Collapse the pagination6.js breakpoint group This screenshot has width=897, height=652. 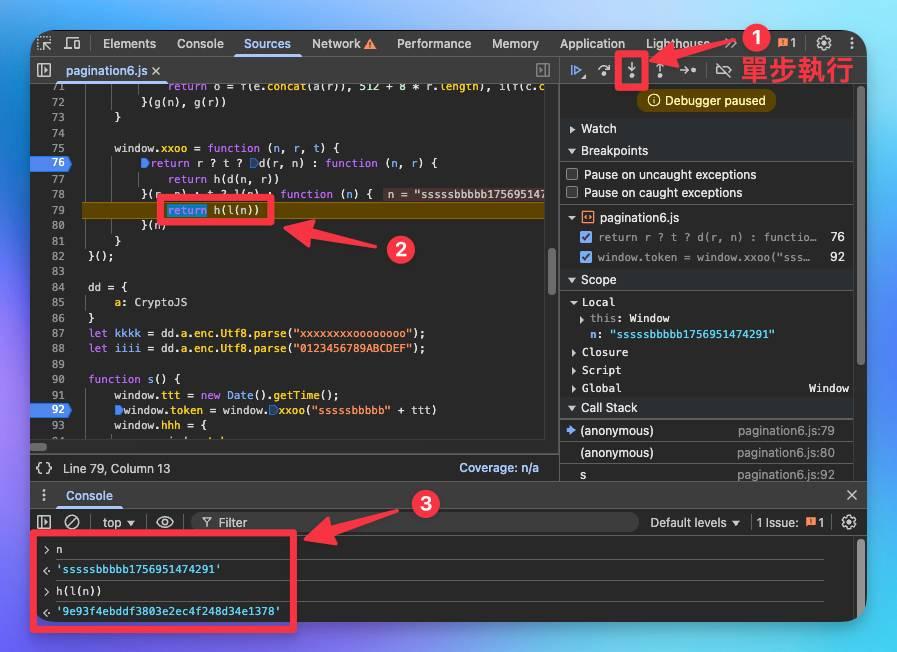572,217
